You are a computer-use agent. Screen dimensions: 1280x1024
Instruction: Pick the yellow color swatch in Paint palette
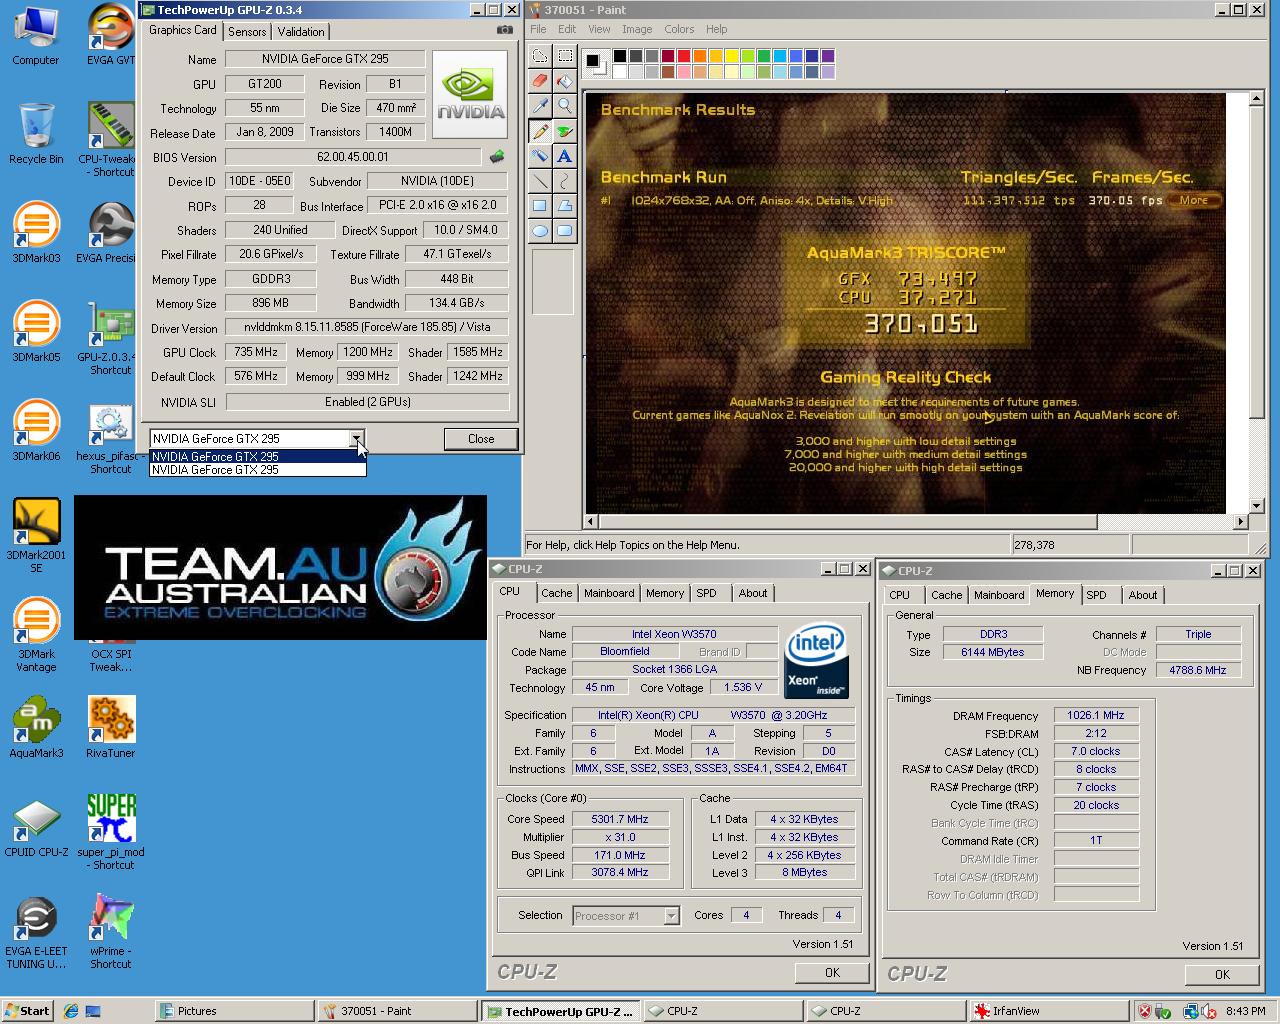(732, 56)
